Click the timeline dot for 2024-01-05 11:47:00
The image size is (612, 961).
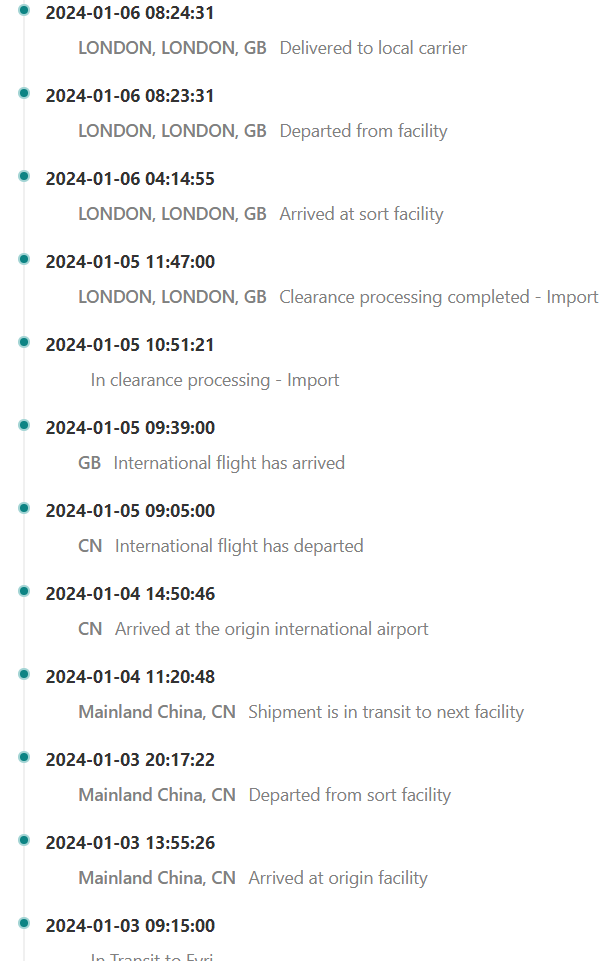pyautogui.click(x=24, y=259)
